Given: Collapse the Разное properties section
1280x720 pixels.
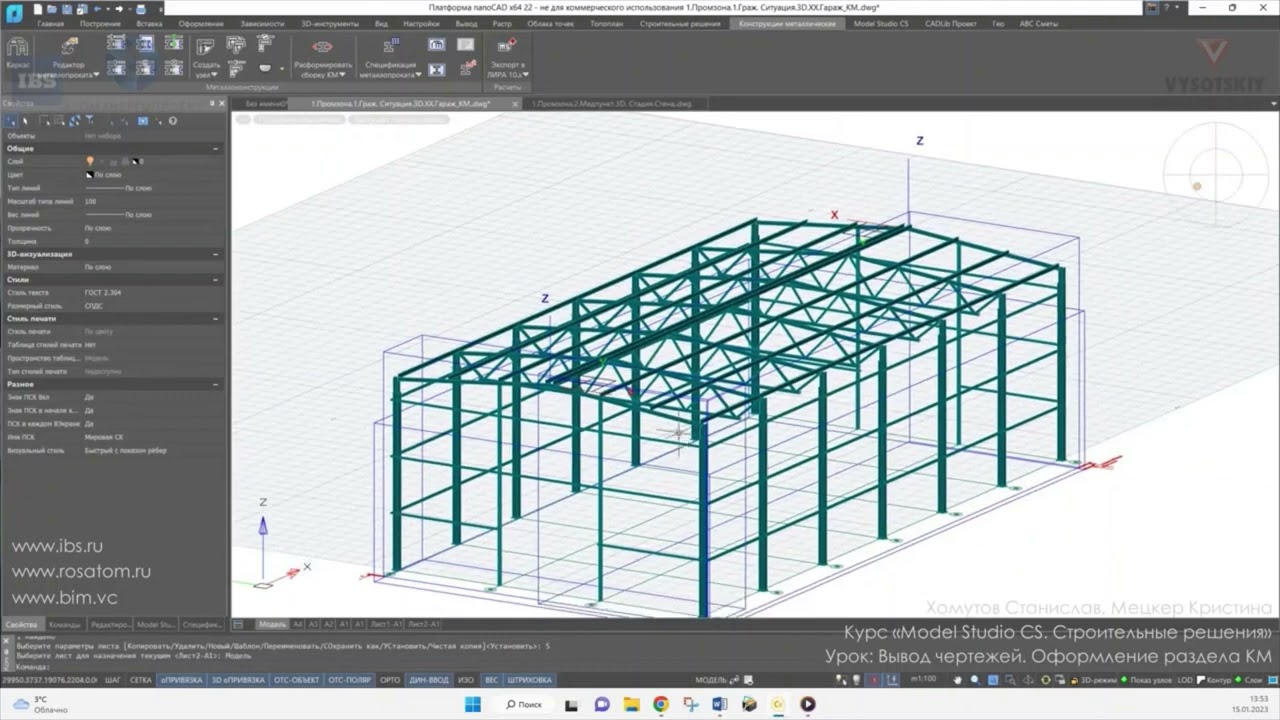Looking at the screenshot, I should pyautogui.click(x=216, y=384).
